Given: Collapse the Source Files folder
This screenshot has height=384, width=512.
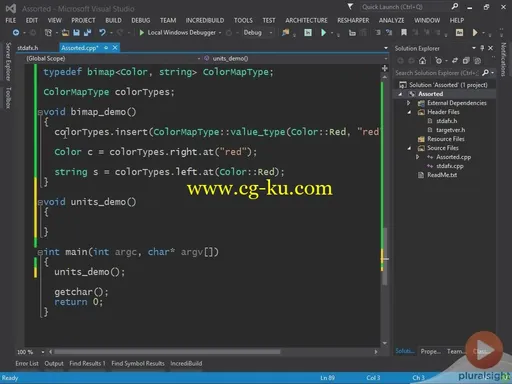Looking at the screenshot, I should coord(409,148).
